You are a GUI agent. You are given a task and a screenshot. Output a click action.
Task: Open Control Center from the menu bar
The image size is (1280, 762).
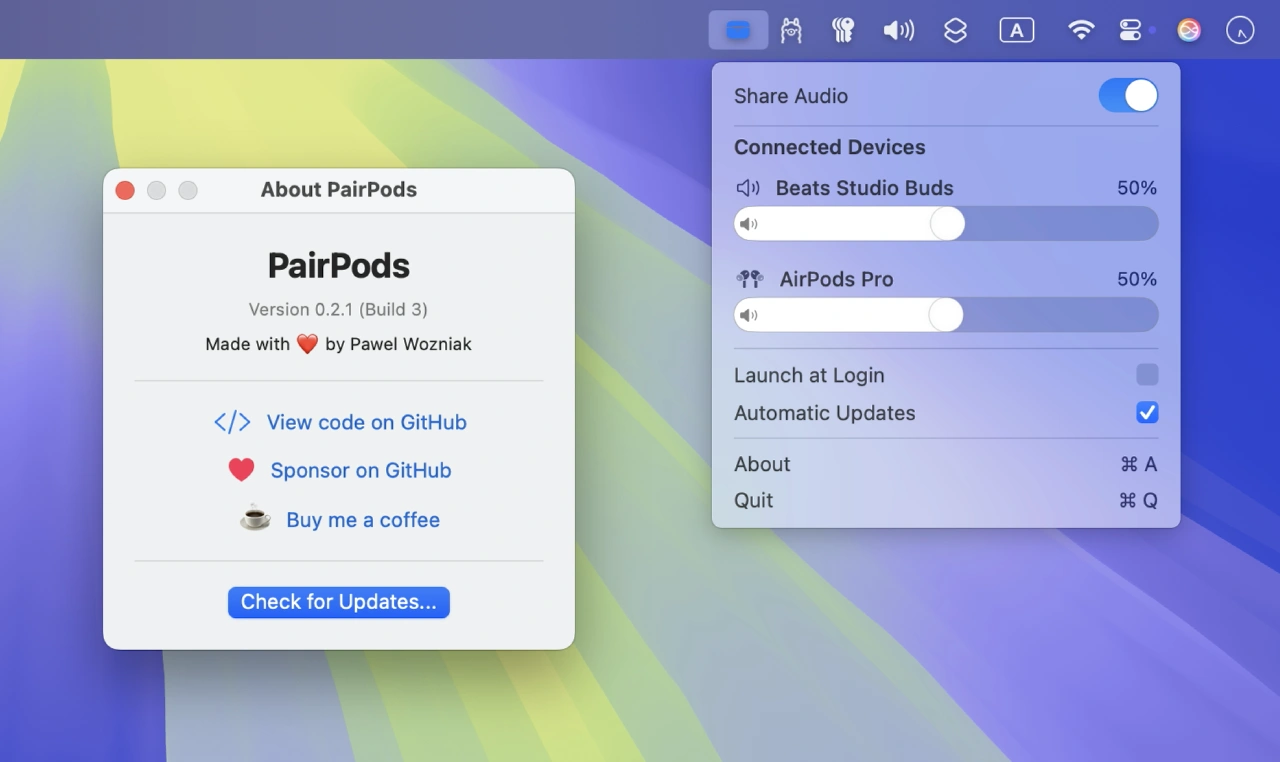point(1130,30)
